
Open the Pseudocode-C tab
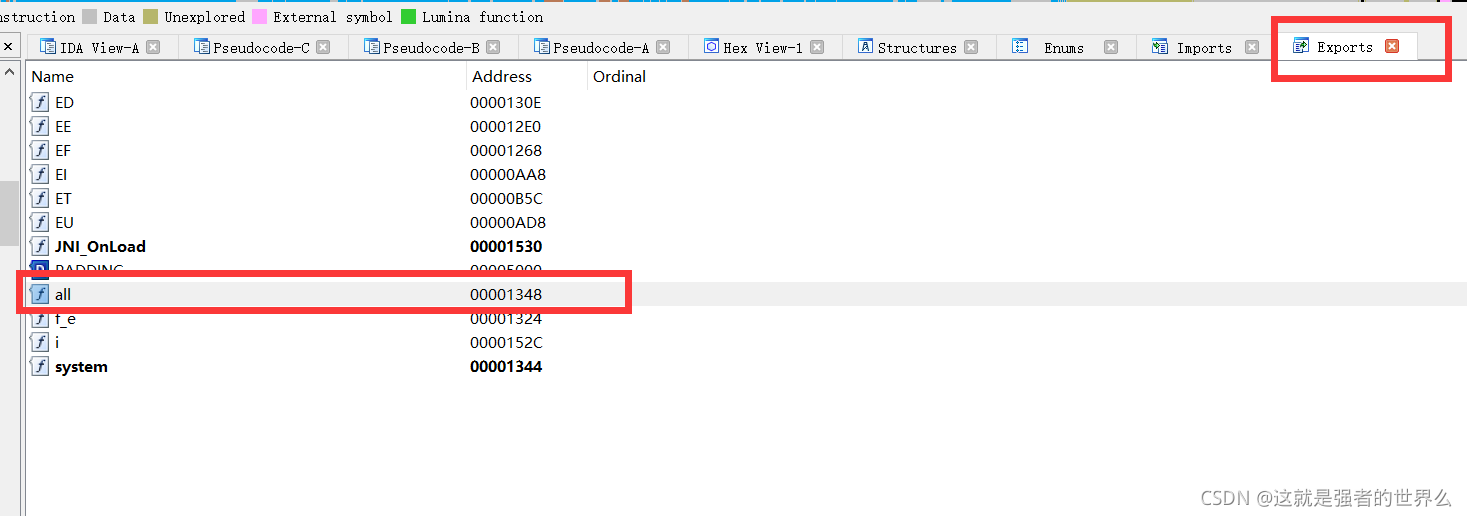263,47
